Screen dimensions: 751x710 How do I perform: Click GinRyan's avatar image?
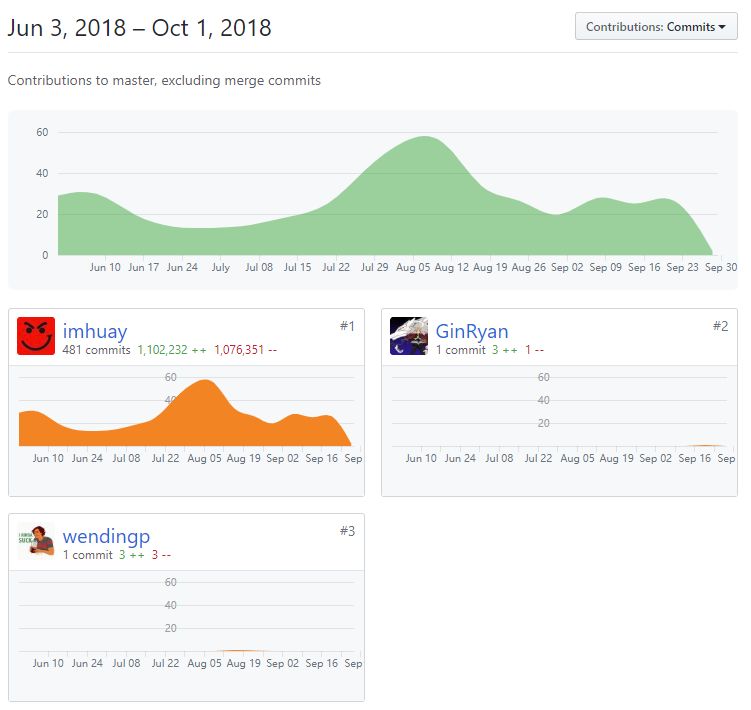[x=409, y=336]
